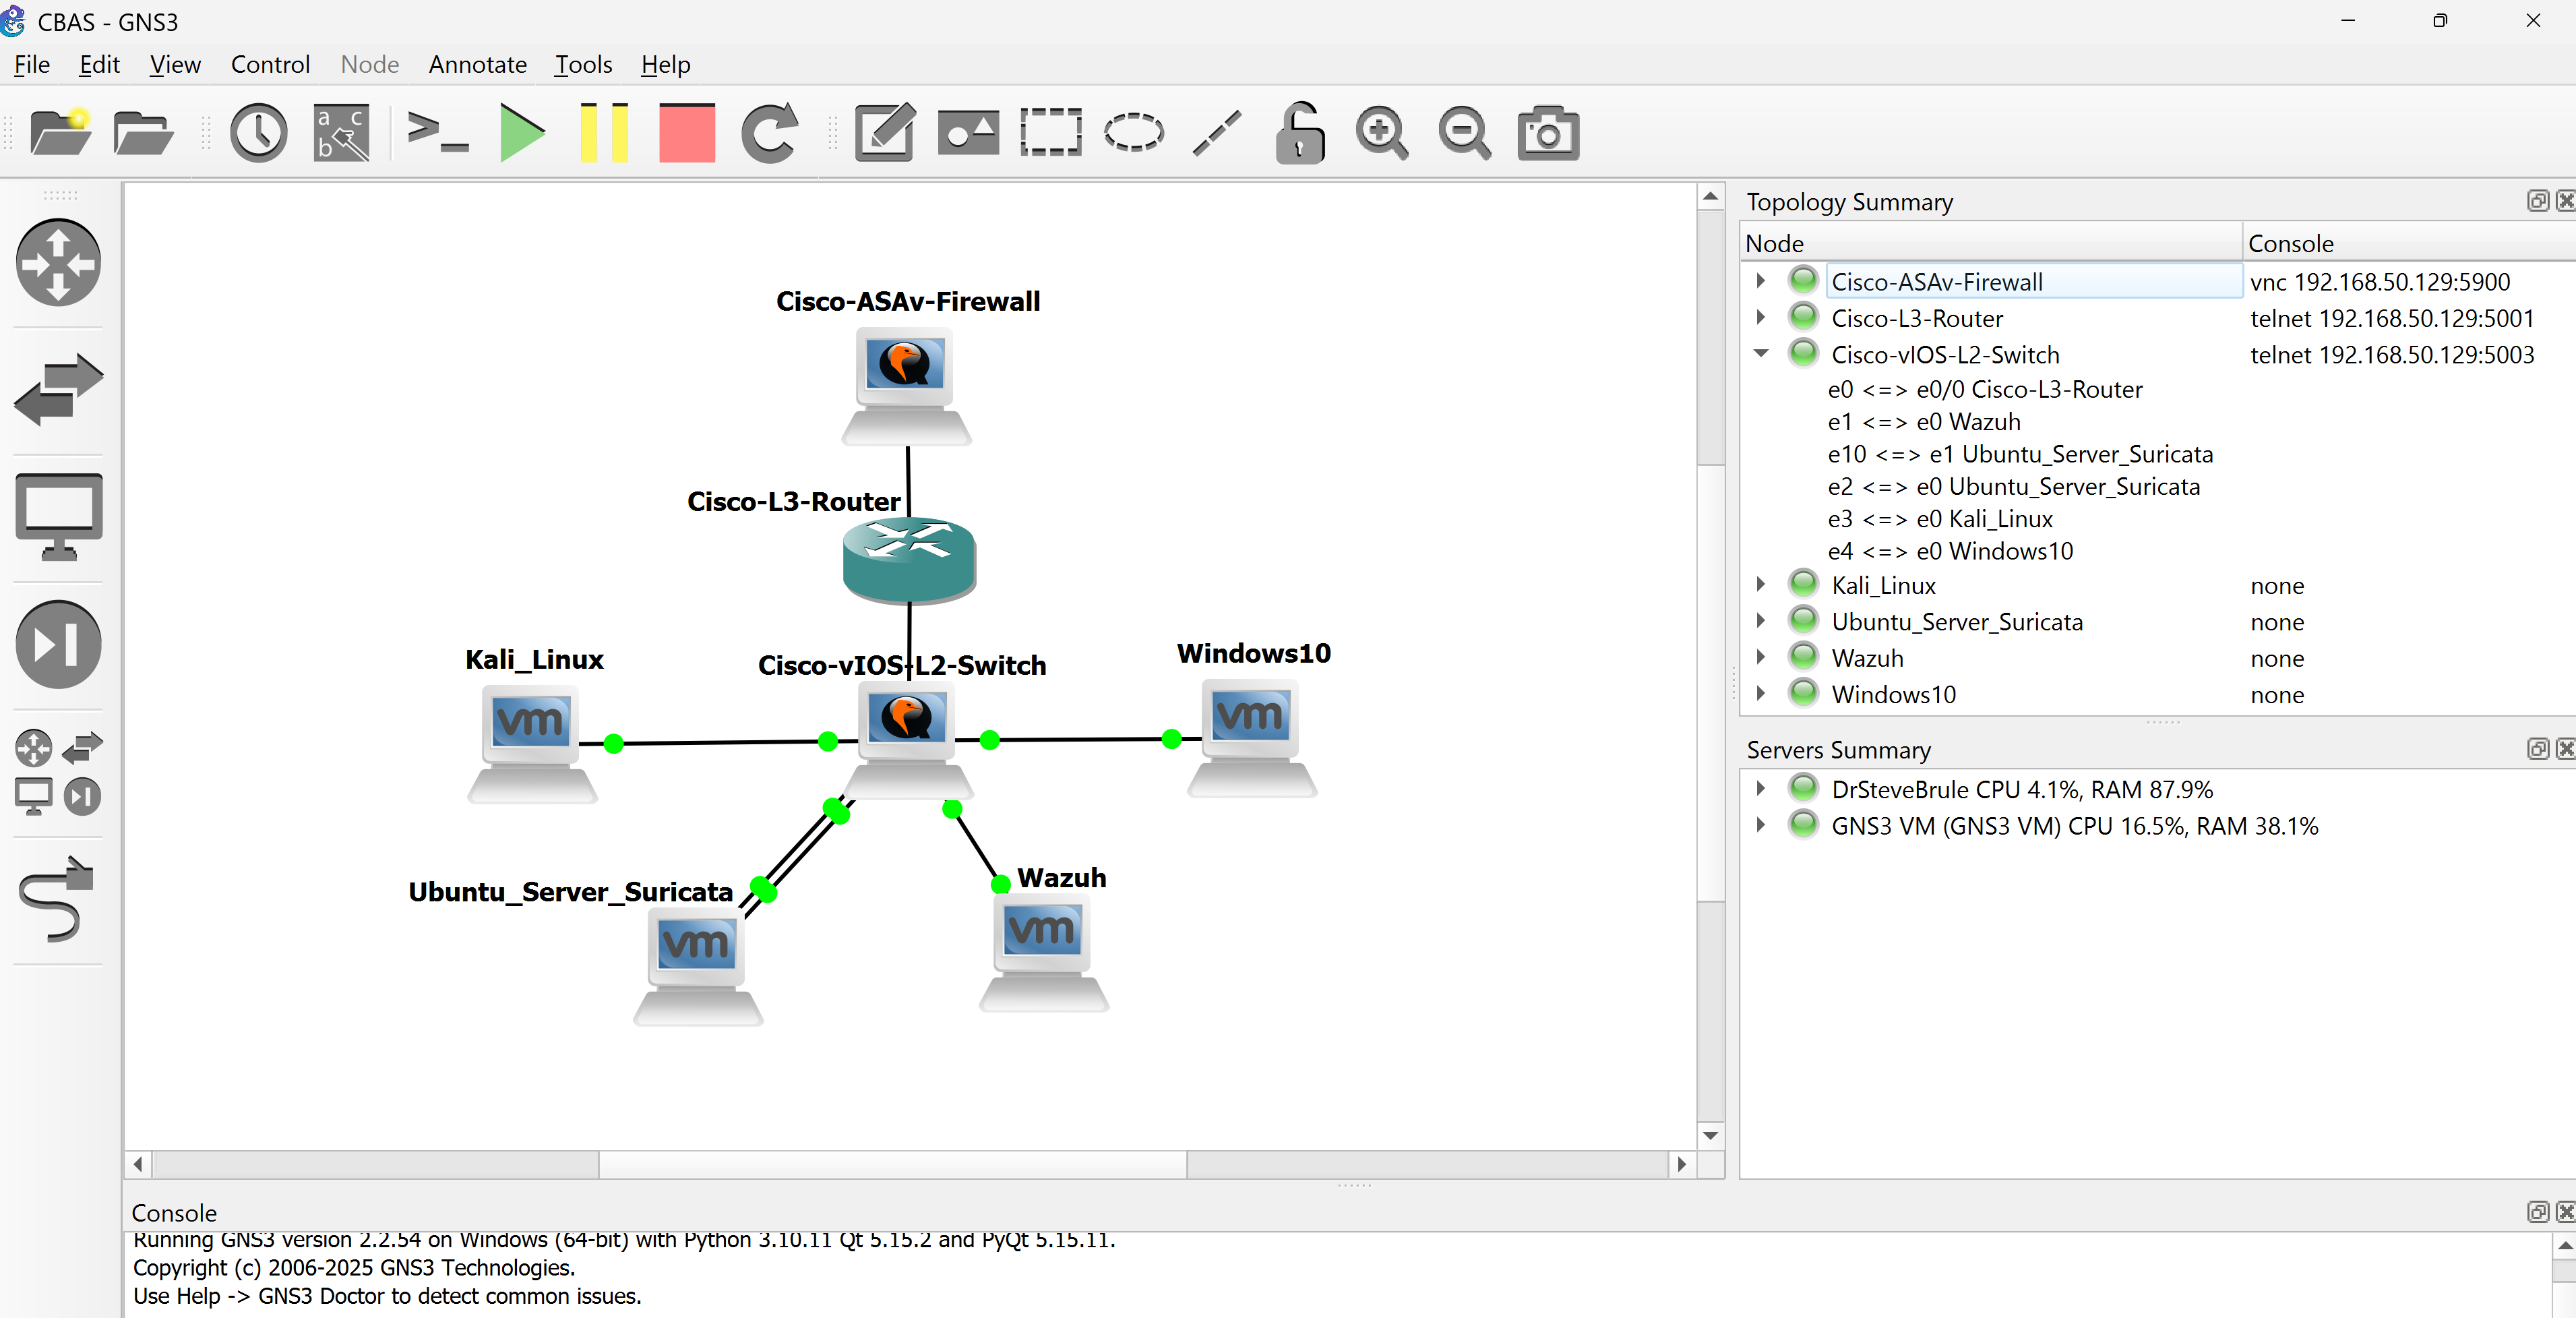Select the green Start button to run all nodes
Screen dimensions: 2576x1318
tap(521, 133)
